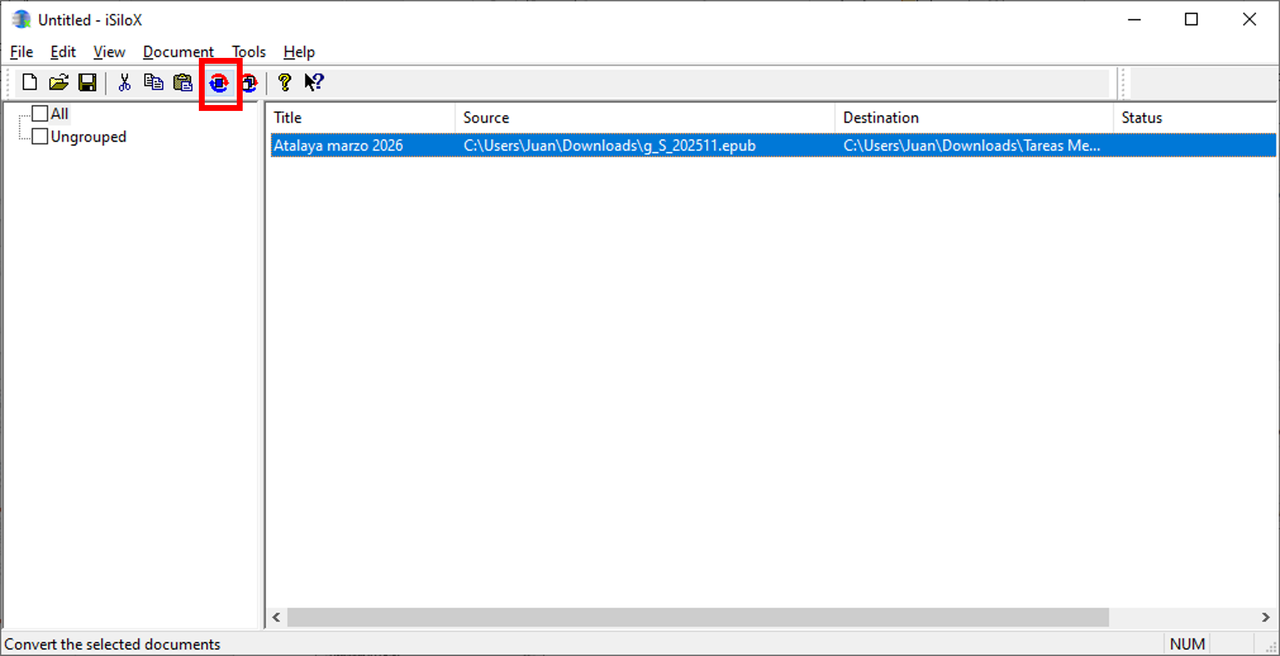
Task: Open the Edit menu
Action: coord(63,52)
